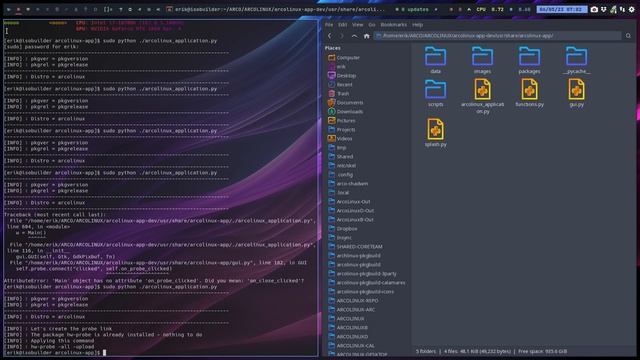640x360 pixels.
Task: Select Shared bookmark in sidebar
Action: [340, 156]
